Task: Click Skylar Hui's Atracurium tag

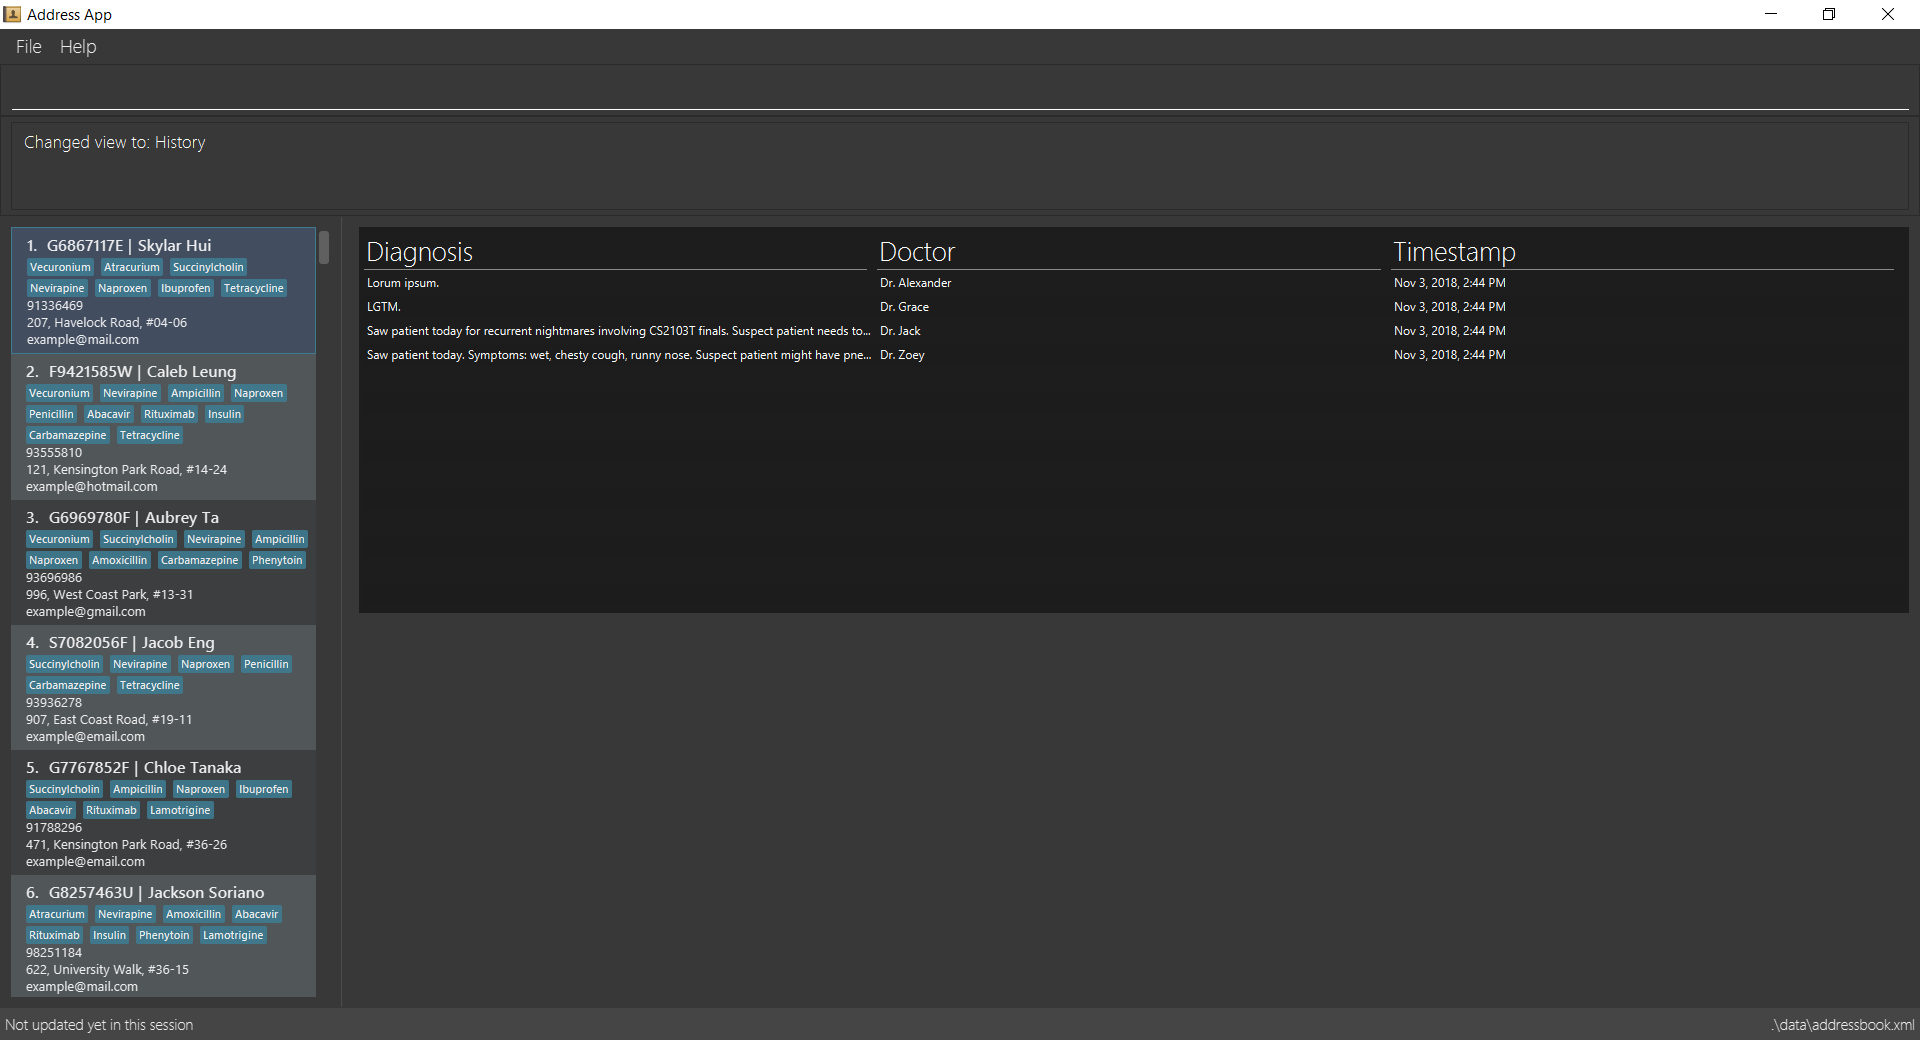Action: click(x=132, y=267)
